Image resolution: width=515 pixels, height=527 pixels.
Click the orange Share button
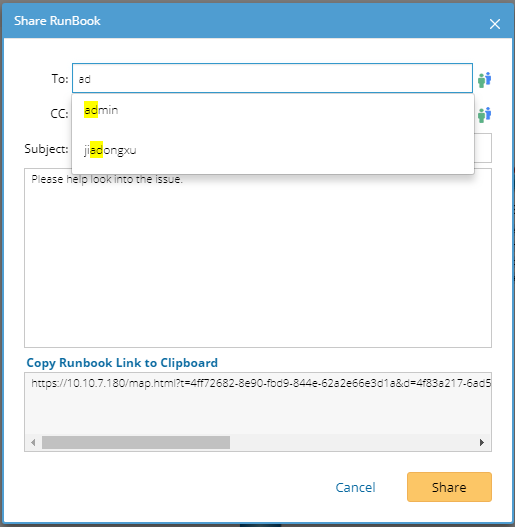[449, 487]
